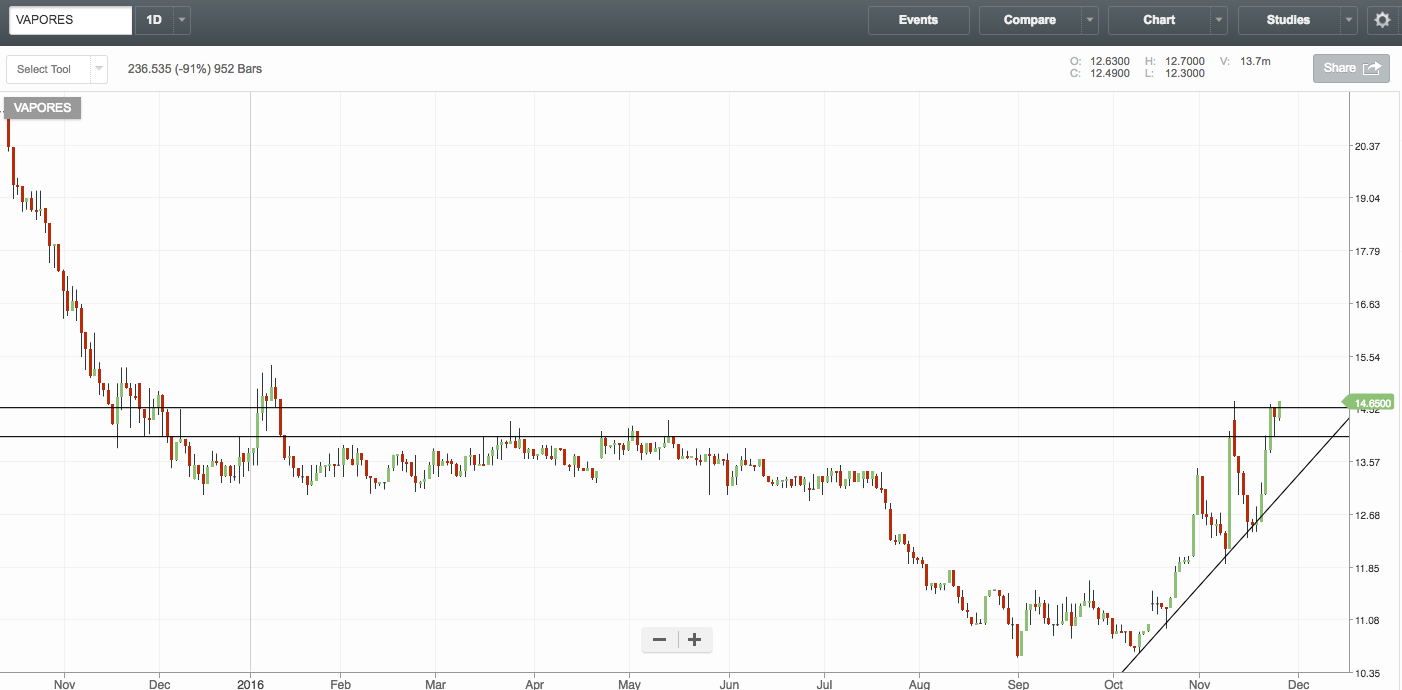
Task: Click the Compare button
Action: coord(1029,20)
